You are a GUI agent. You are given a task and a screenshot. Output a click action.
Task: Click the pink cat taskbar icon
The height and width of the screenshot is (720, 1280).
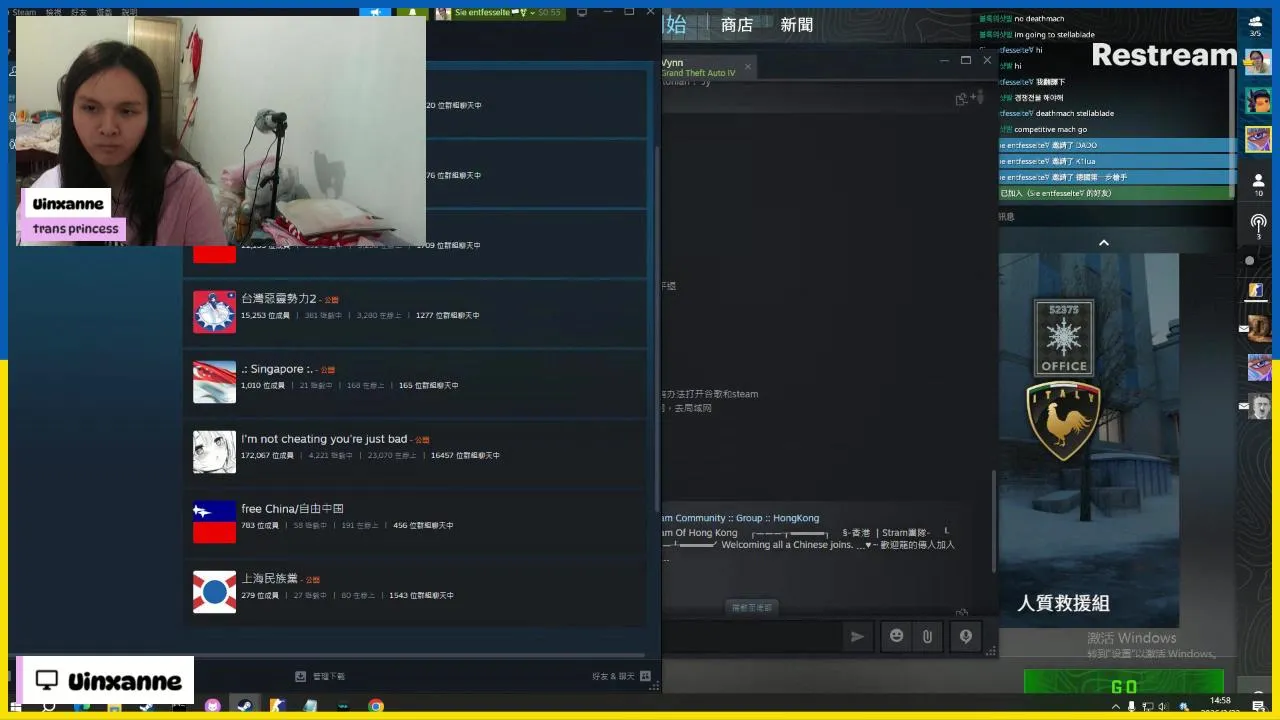(212, 706)
